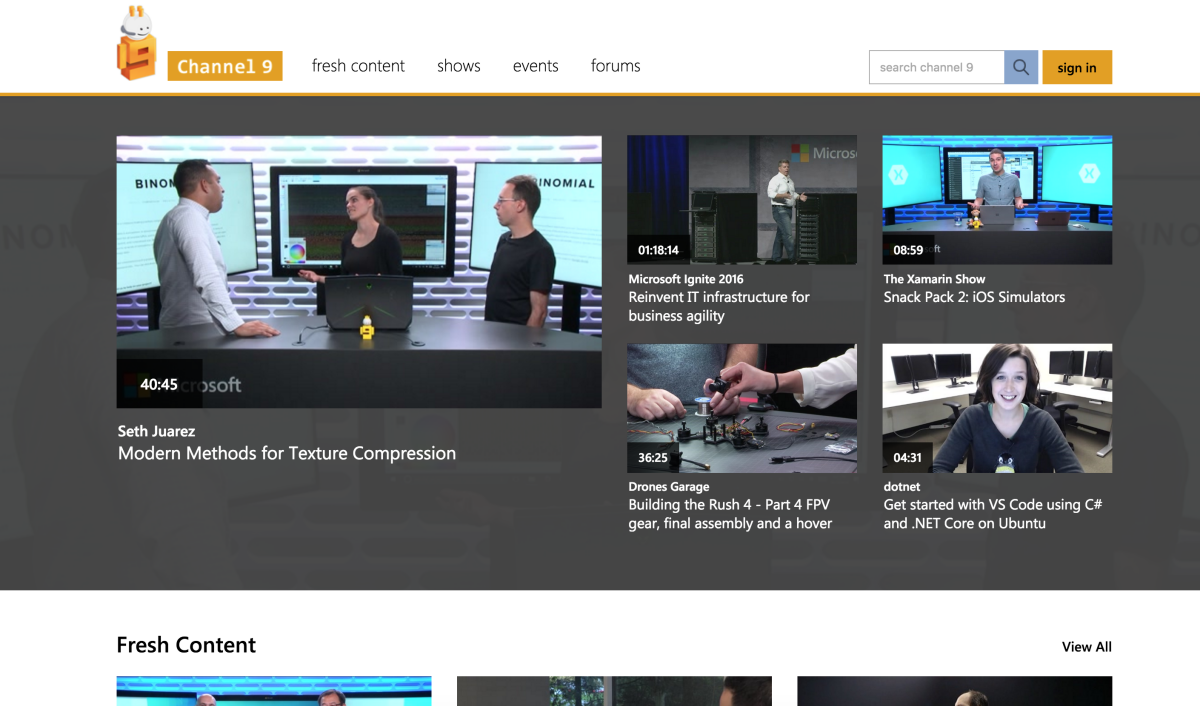
Task: Focus the search channel 9 field
Action: [937, 67]
